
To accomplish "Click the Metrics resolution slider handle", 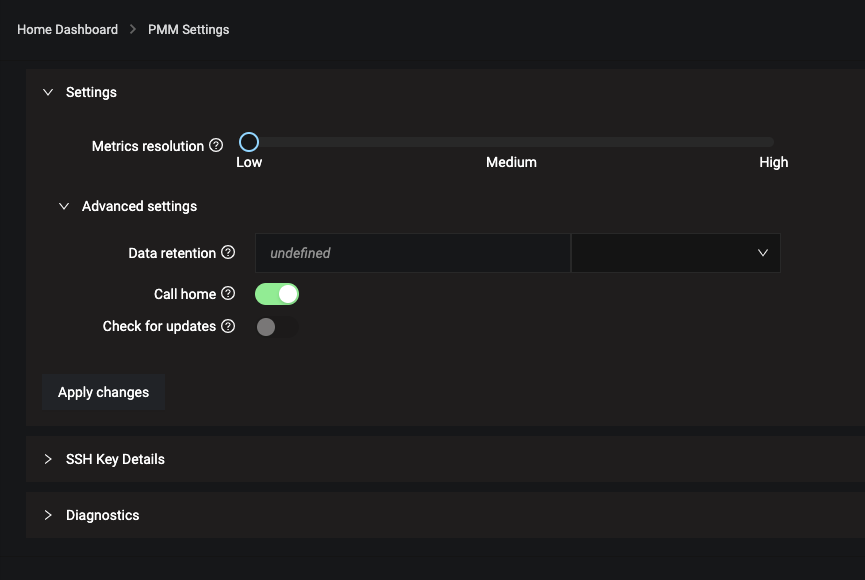I will (249, 142).
